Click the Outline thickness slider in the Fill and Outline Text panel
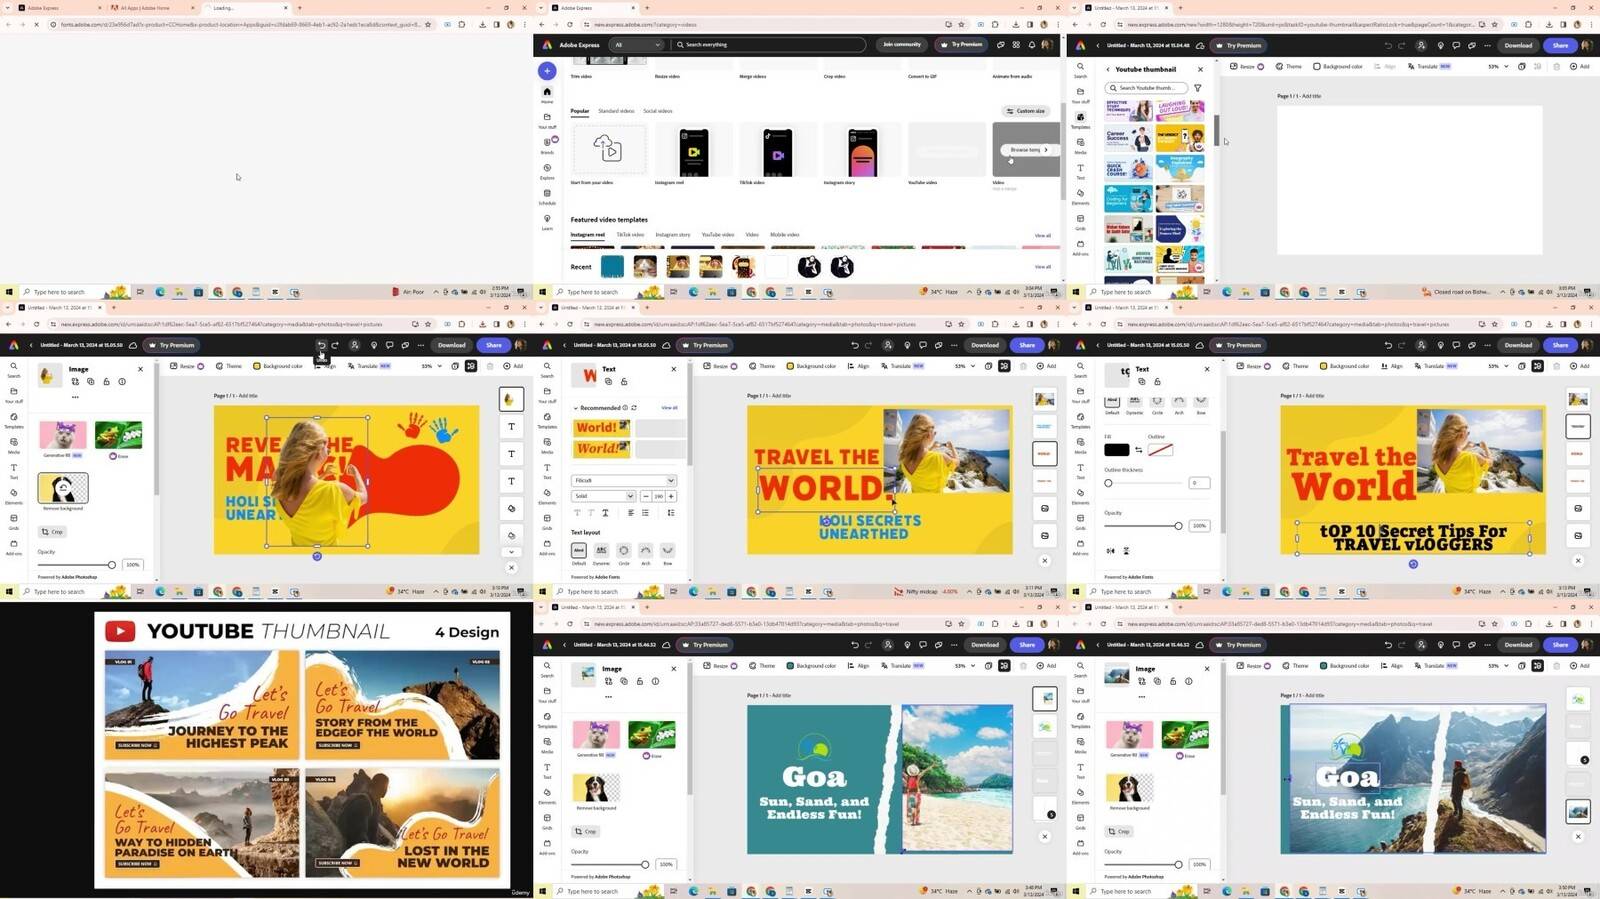Viewport: 1600px width, 899px height. (x=1143, y=483)
